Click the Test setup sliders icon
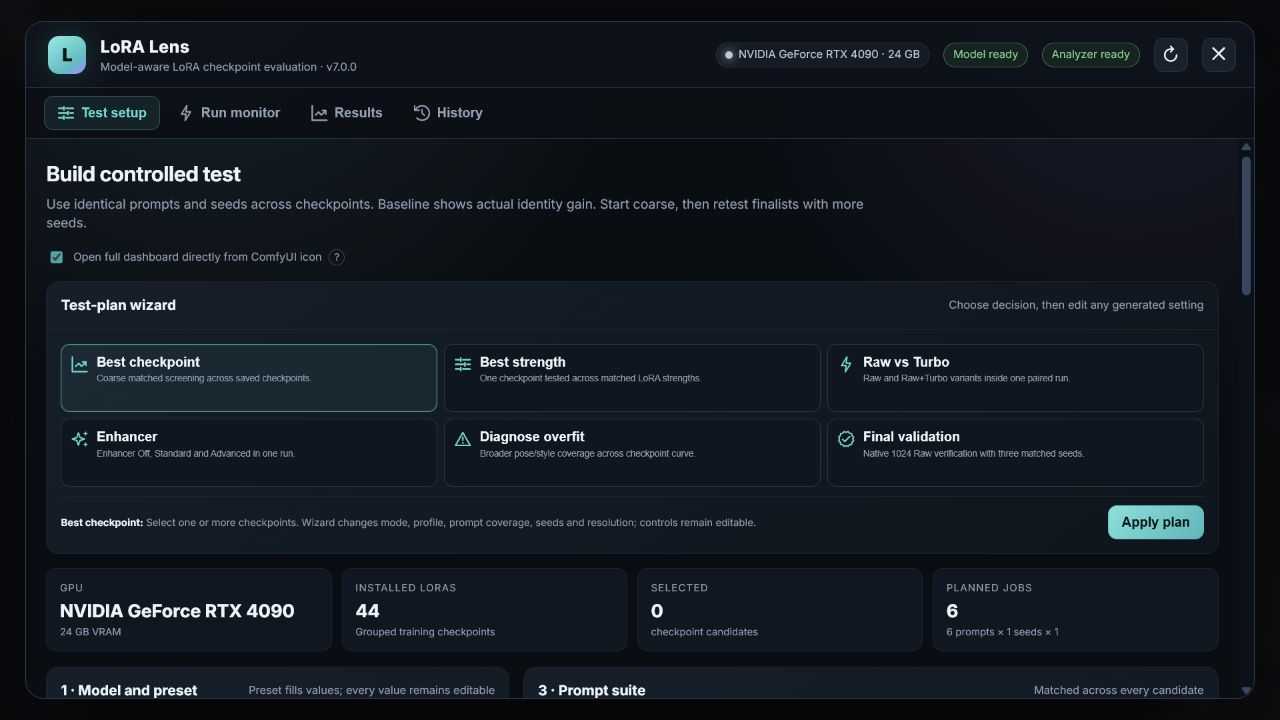Image resolution: width=1280 pixels, height=720 pixels. click(66, 113)
